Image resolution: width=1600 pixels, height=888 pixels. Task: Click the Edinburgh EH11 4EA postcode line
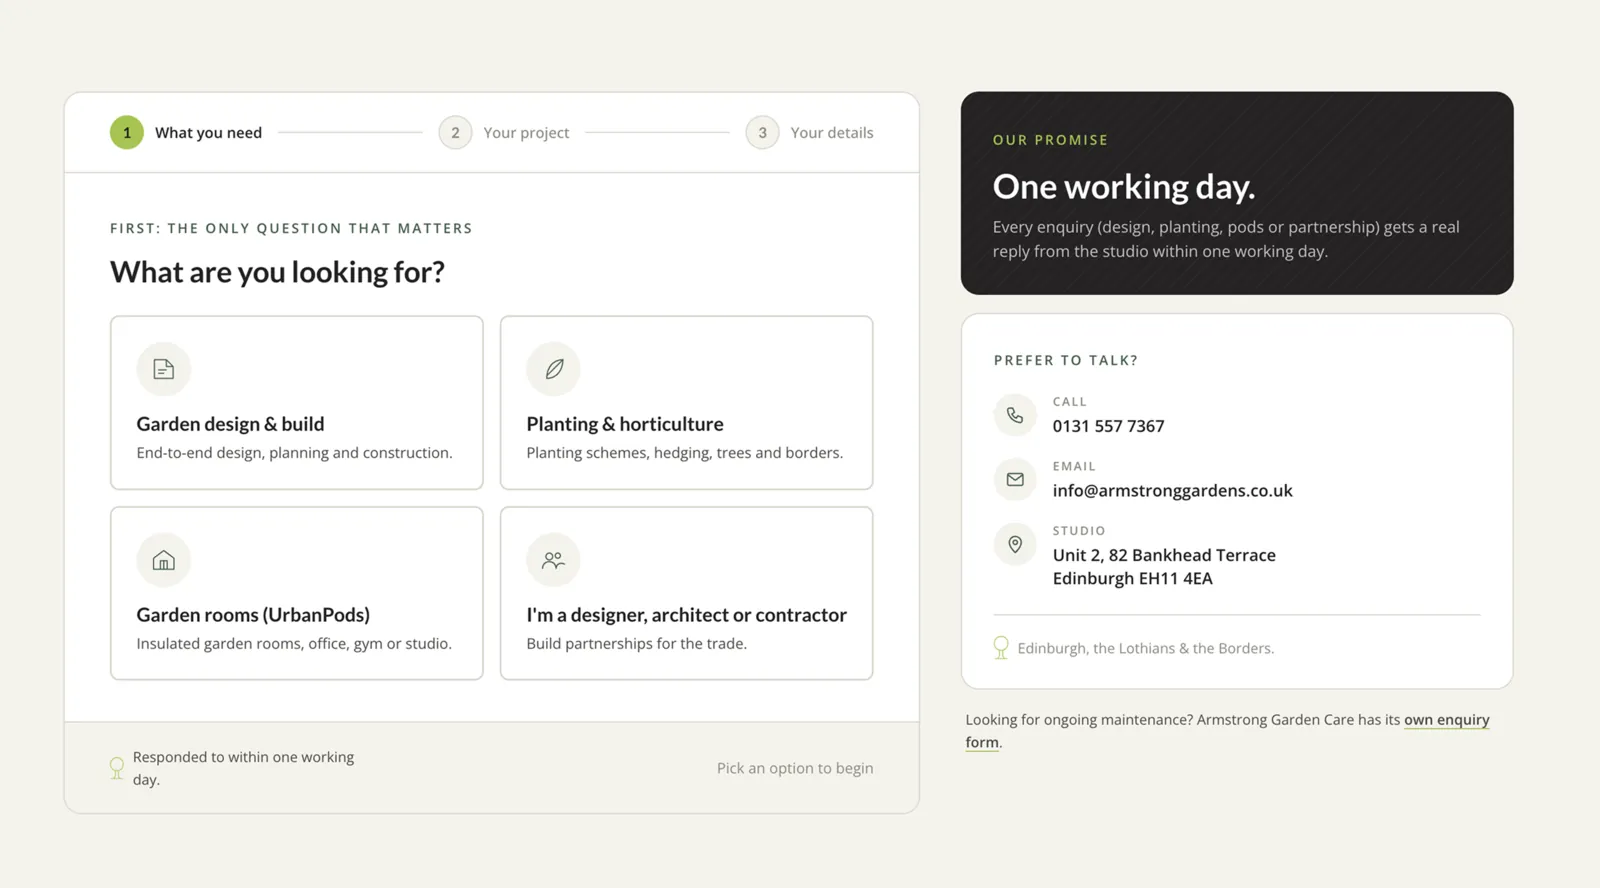[x=1132, y=579]
